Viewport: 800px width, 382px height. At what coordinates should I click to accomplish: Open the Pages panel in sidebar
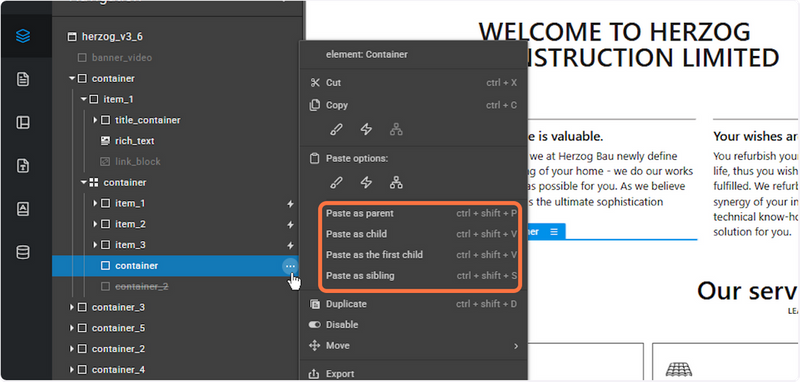pos(23,79)
